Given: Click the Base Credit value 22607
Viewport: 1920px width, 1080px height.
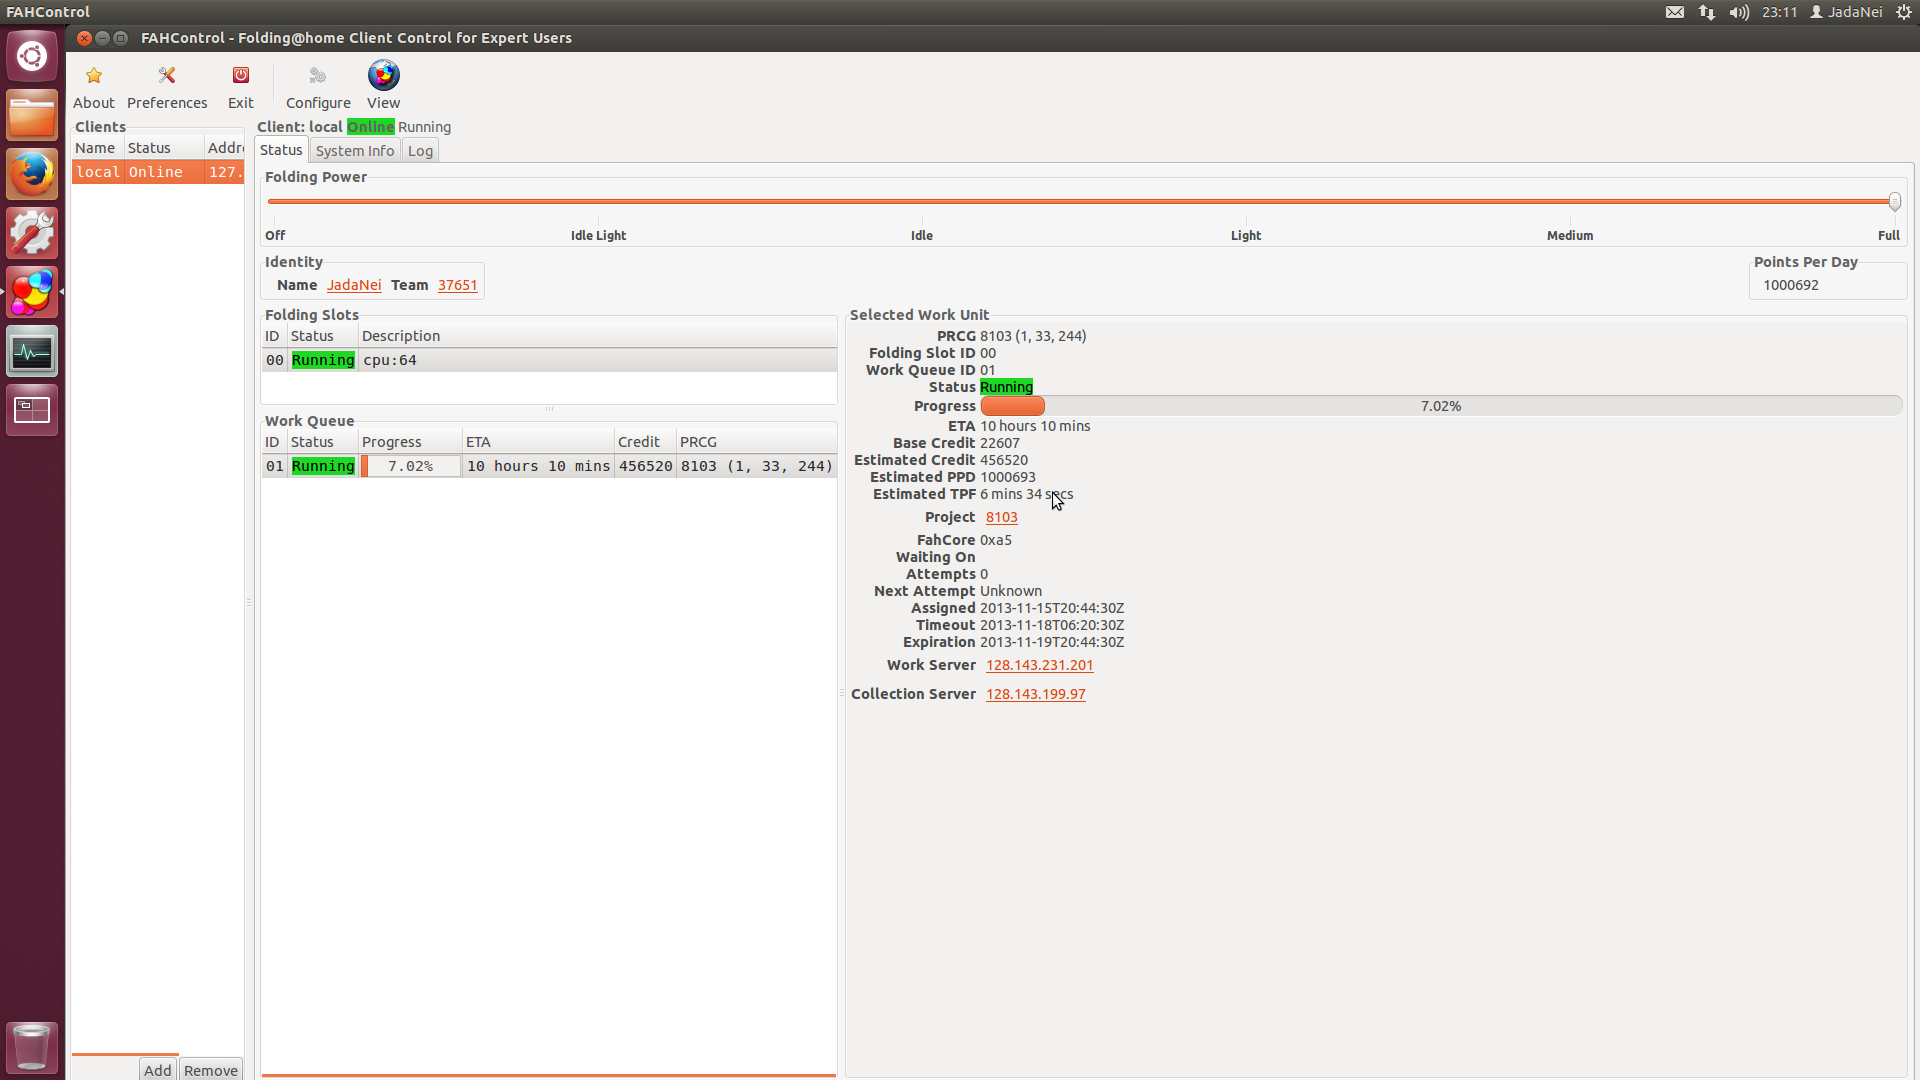Looking at the screenshot, I should 1000,443.
